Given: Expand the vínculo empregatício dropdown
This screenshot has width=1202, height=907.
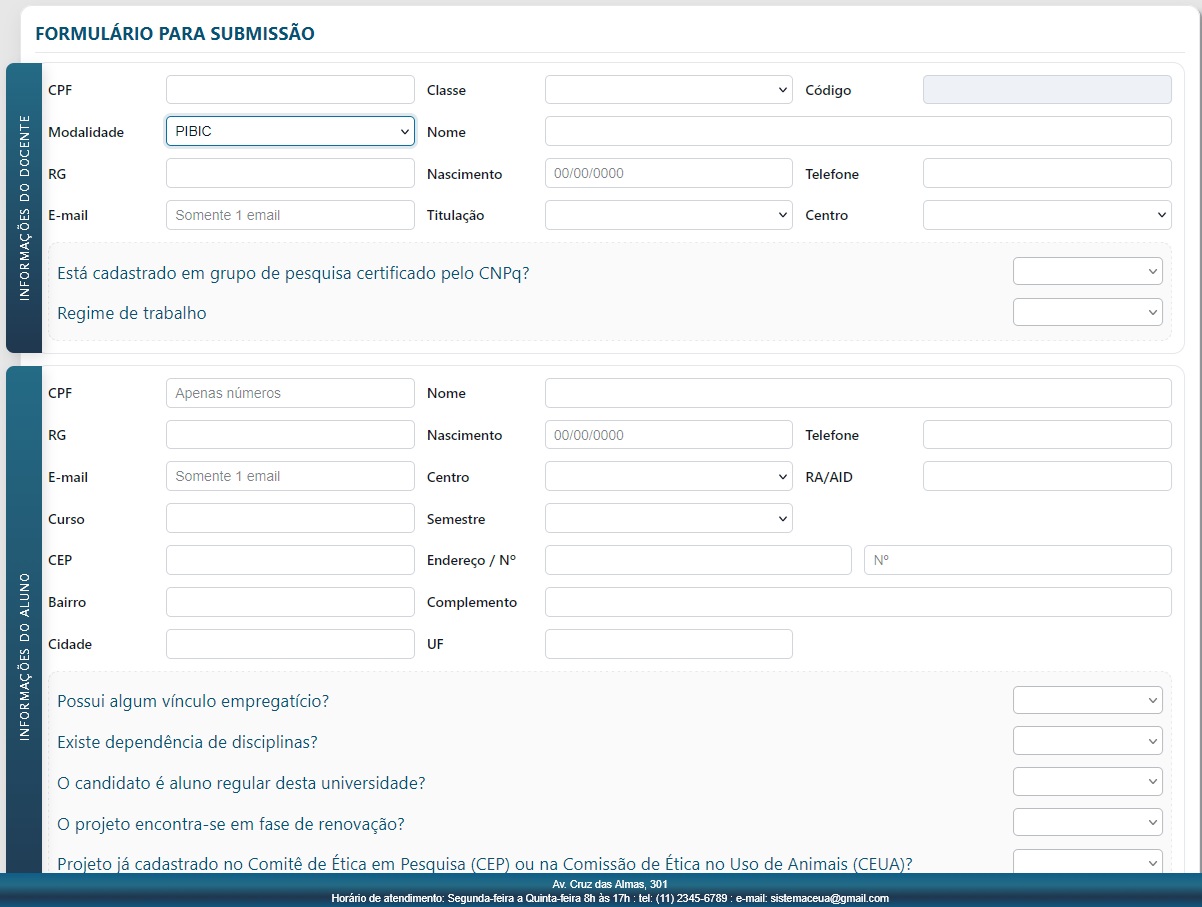Looking at the screenshot, I should tap(1087, 700).
